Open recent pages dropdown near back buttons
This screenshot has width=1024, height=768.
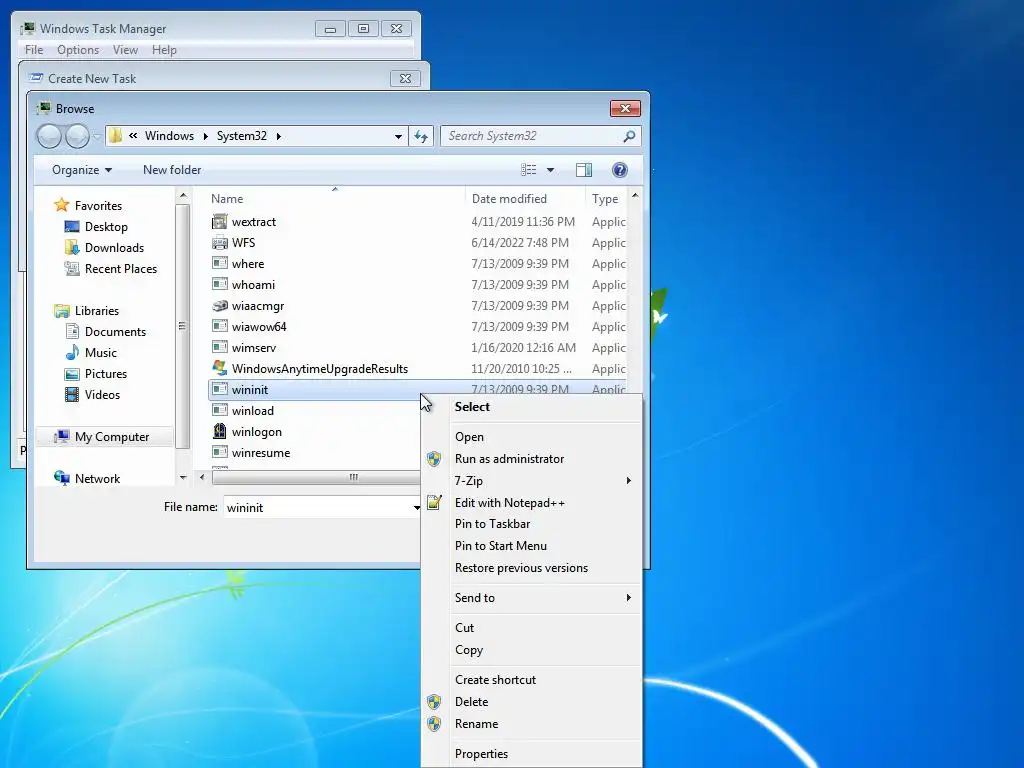pyautogui.click(x=97, y=136)
